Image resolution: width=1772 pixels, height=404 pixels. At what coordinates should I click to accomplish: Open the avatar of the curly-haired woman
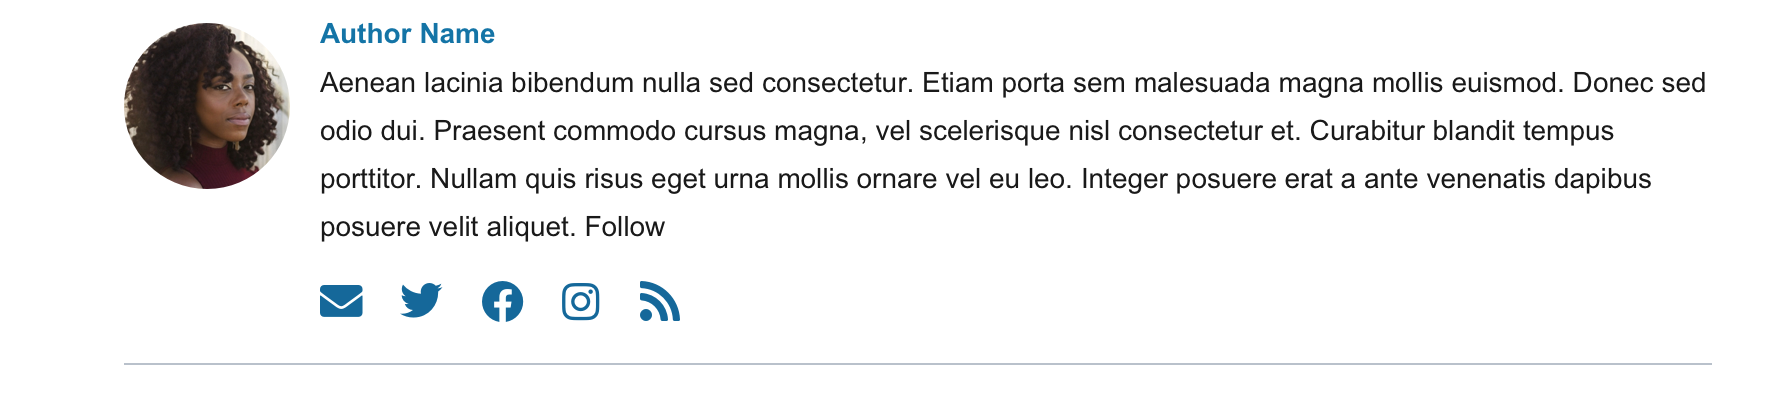tap(207, 106)
